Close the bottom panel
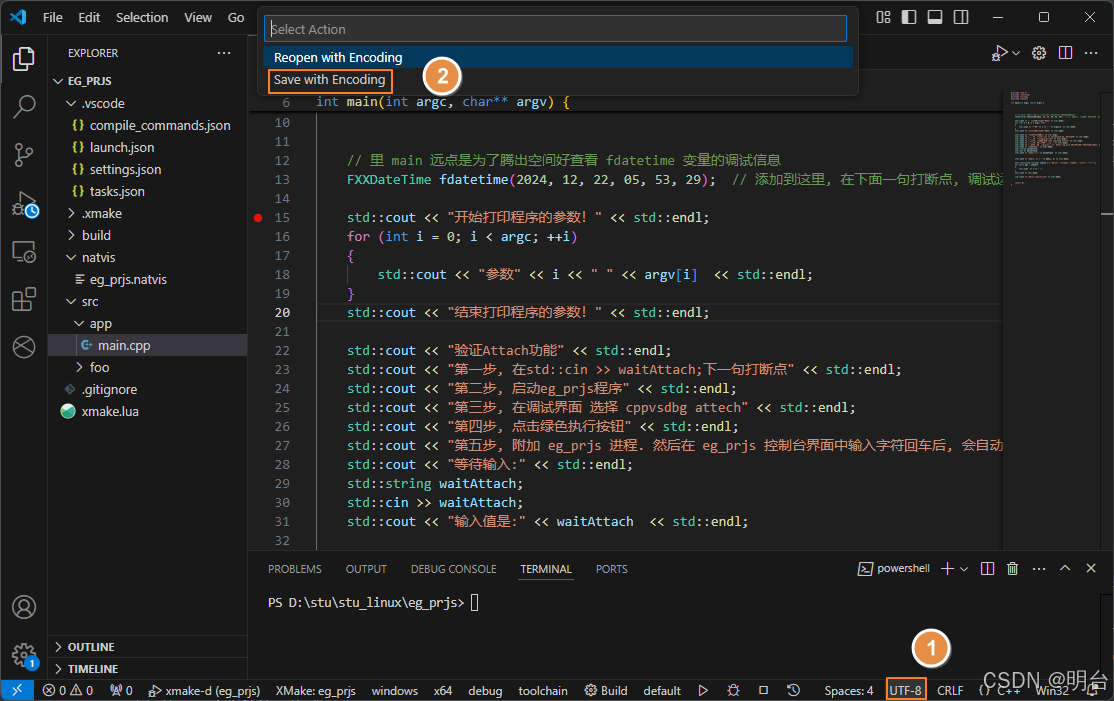 pyautogui.click(x=1091, y=568)
